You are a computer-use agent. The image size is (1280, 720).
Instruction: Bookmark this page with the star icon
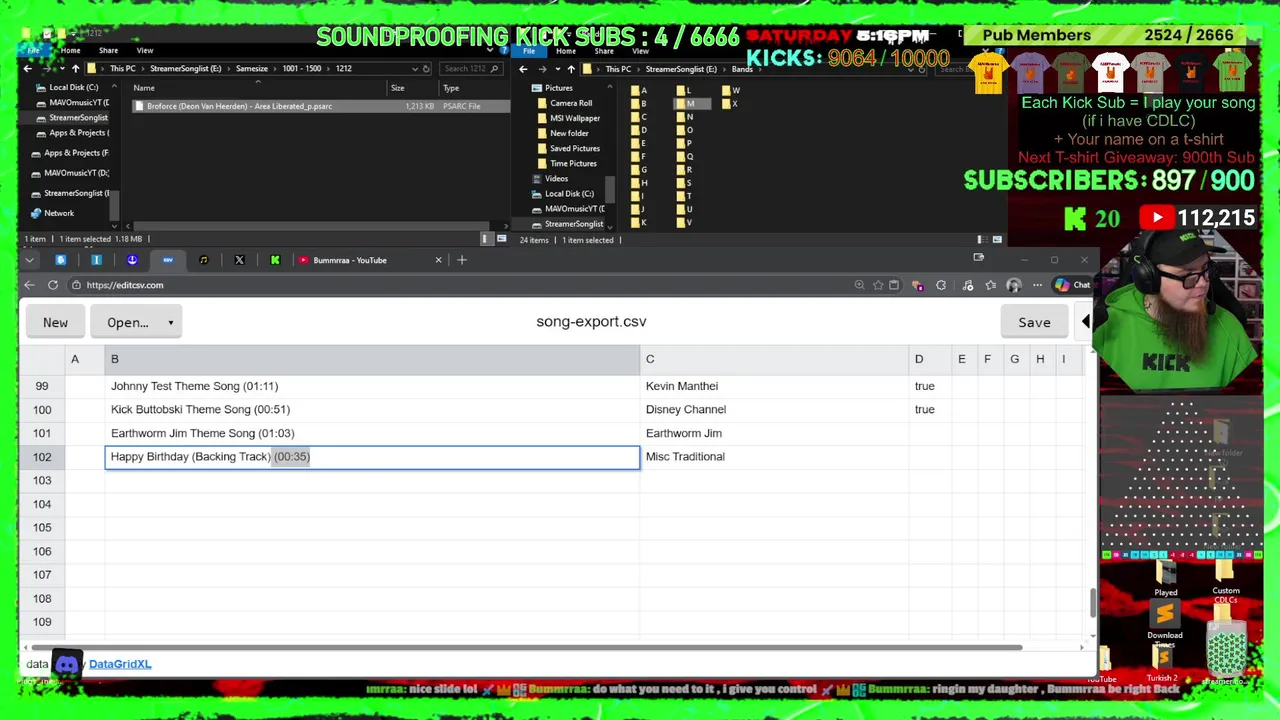pos(877,285)
